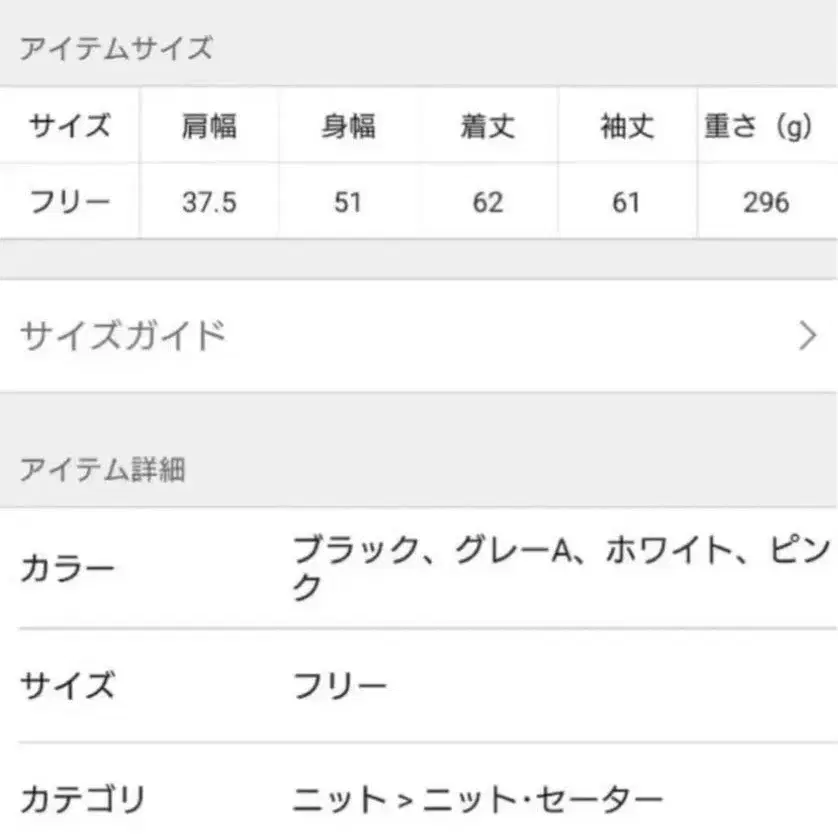Click the 61 sleeve length value
Screen dimensions: 838x838
tap(626, 202)
